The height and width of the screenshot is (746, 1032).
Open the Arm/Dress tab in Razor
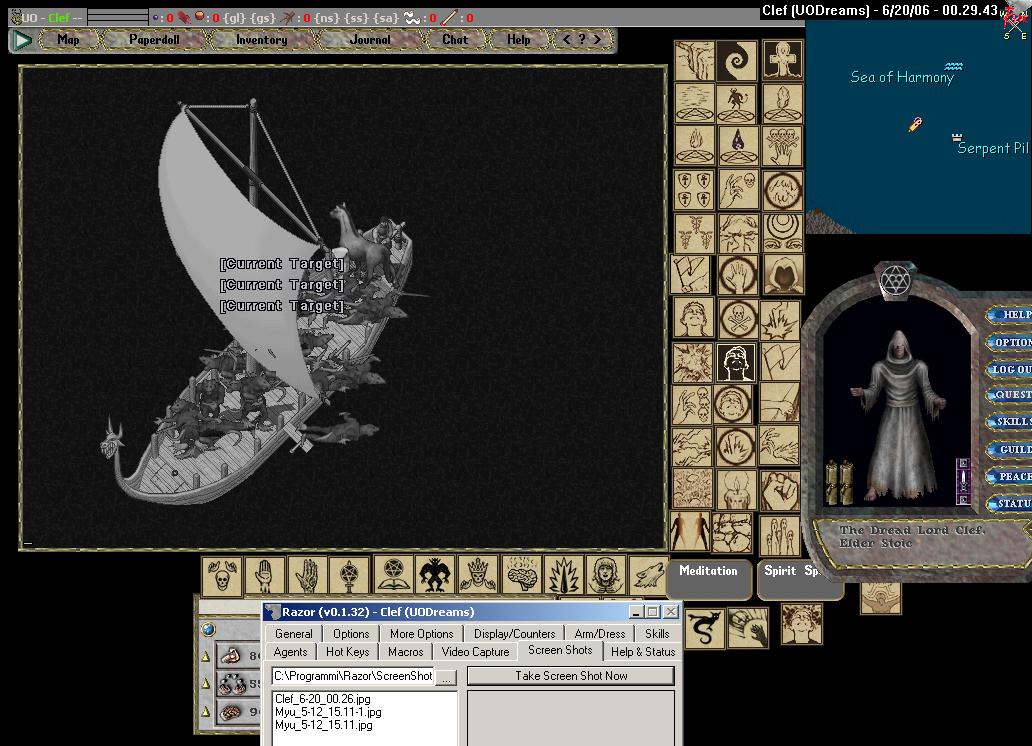point(600,633)
